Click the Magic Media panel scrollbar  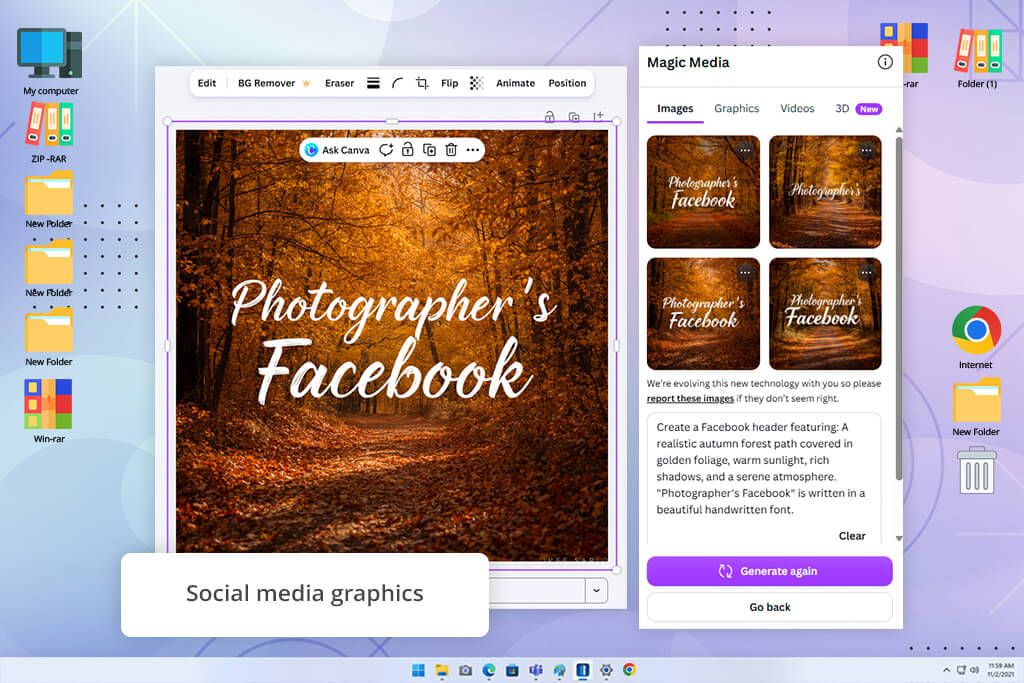899,309
